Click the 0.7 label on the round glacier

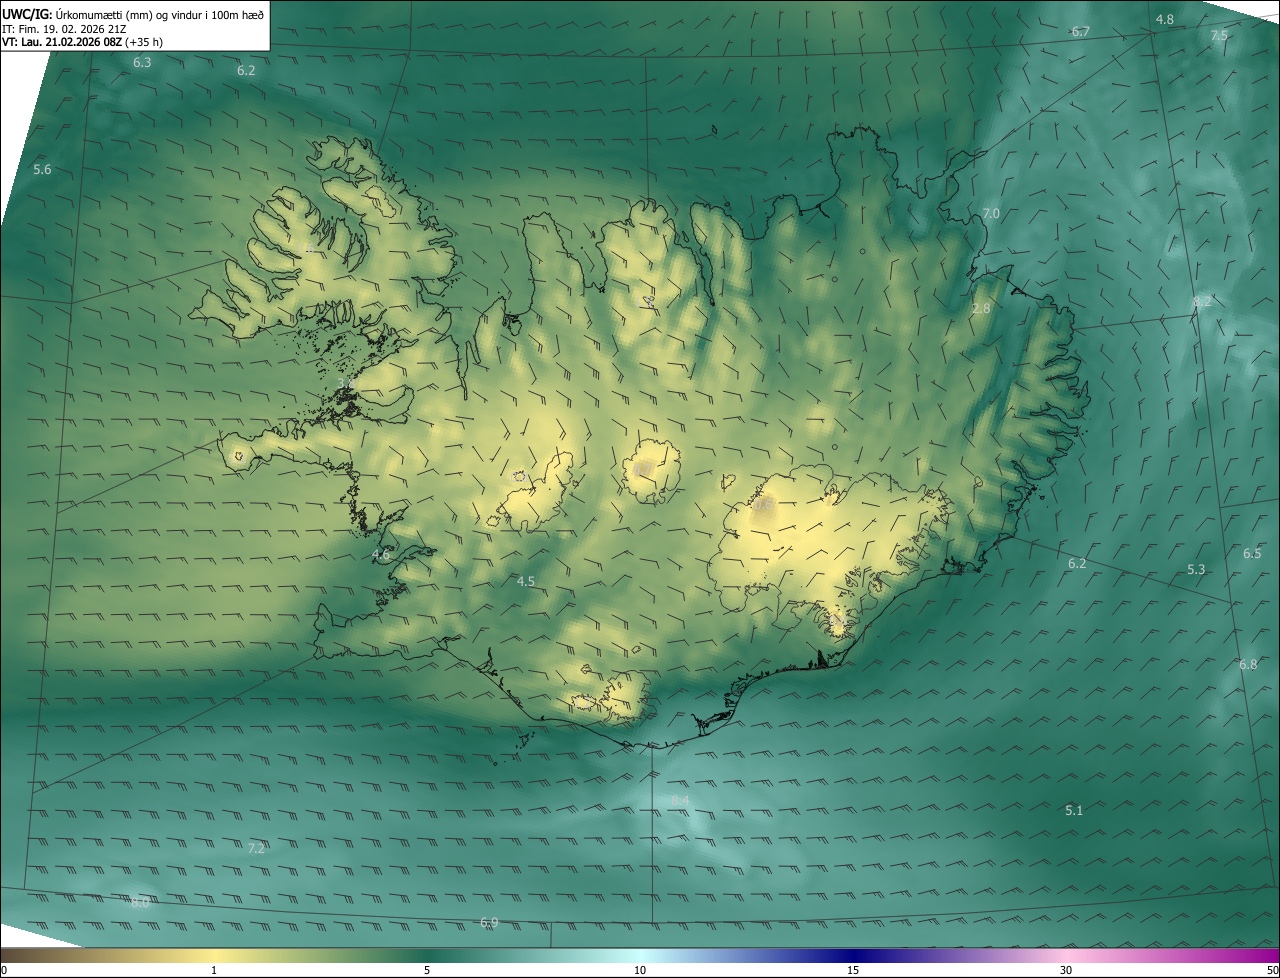[643, 468]
